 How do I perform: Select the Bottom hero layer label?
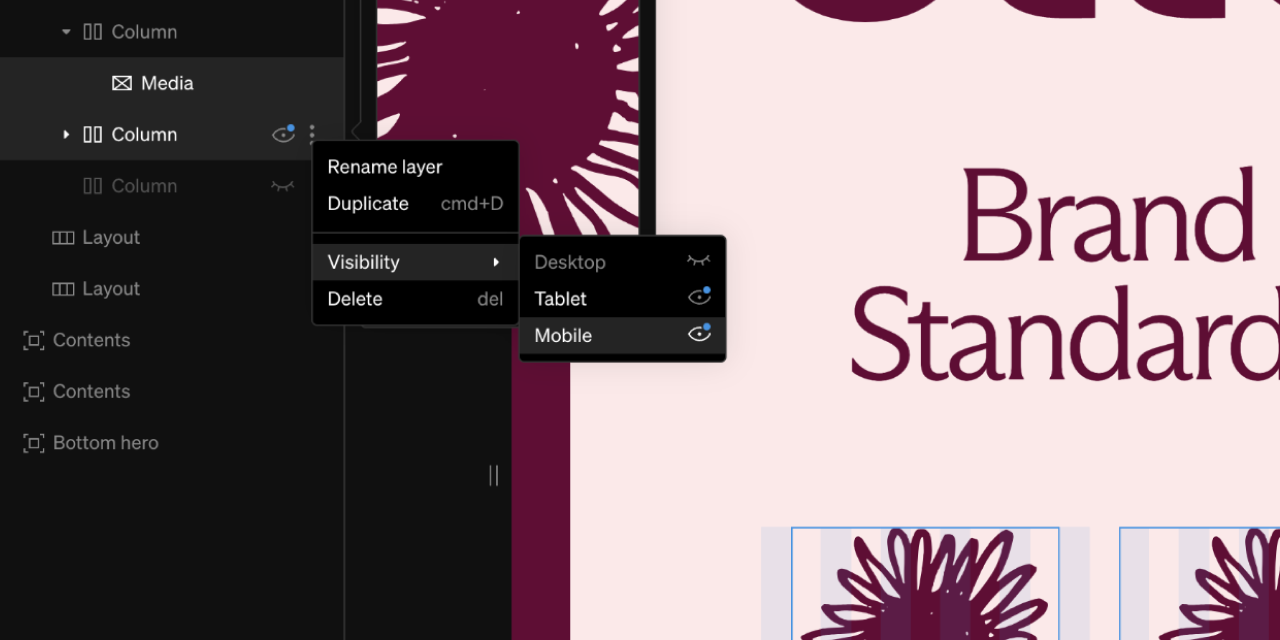click(x=105, y=443)
